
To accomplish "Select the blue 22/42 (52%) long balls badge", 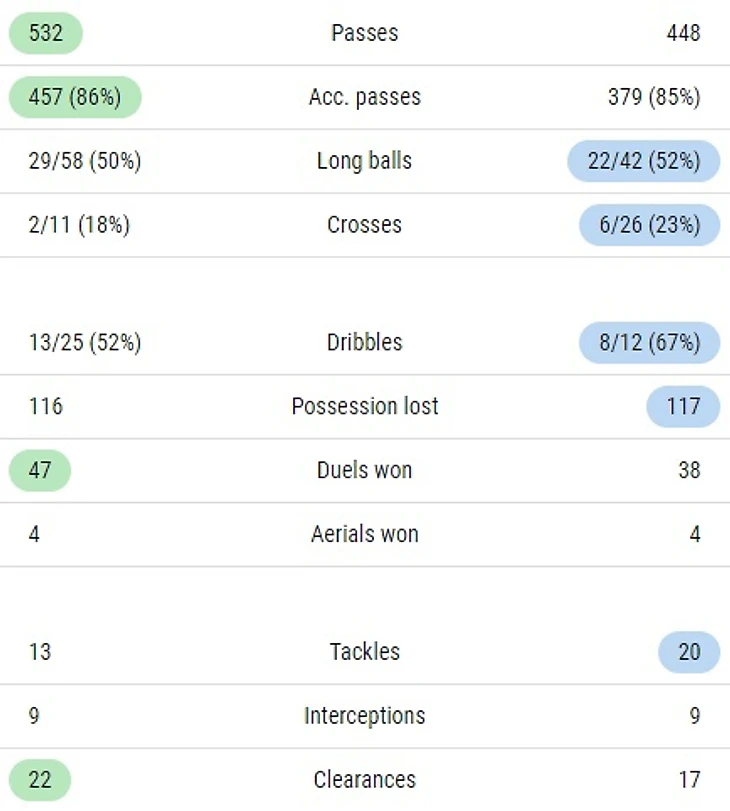I will pyautogui.click(x=643, y=161).
